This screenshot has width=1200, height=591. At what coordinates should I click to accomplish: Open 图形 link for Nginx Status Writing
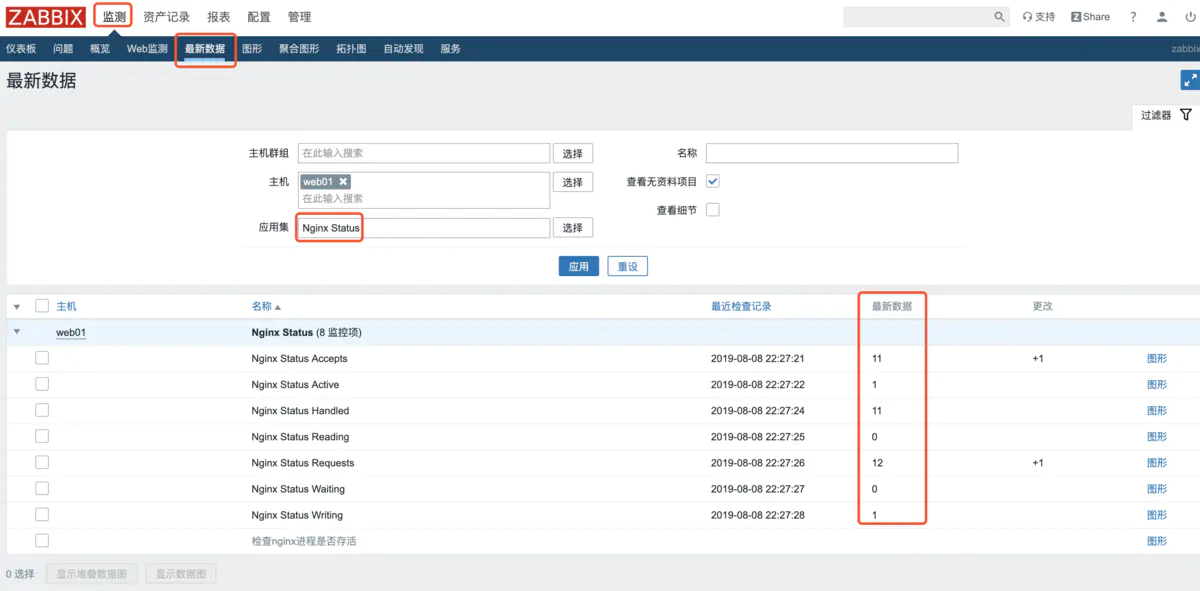pyautogui.click(x=1157, y=514)
